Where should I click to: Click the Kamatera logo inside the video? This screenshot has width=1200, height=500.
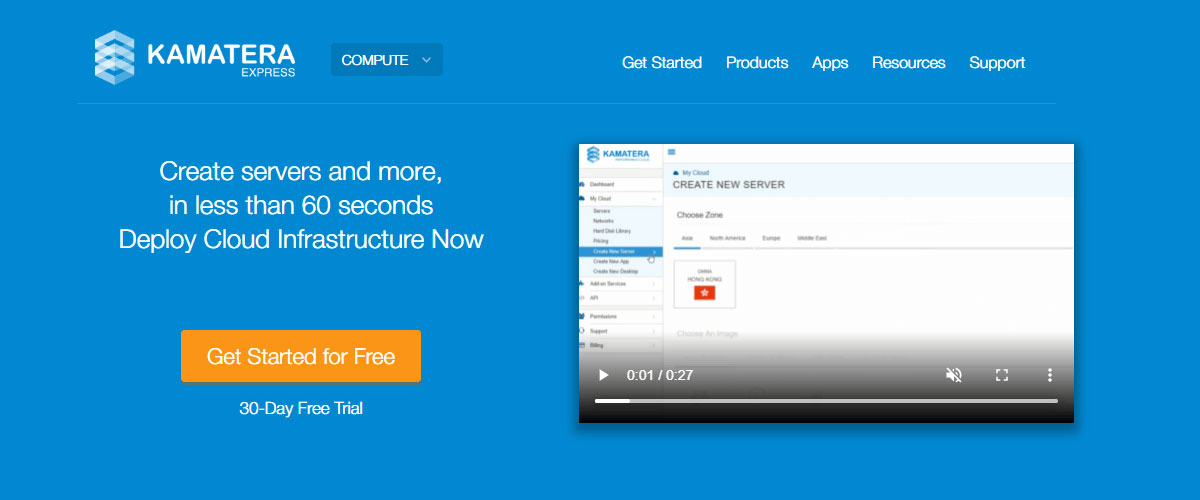pos(619,154)
